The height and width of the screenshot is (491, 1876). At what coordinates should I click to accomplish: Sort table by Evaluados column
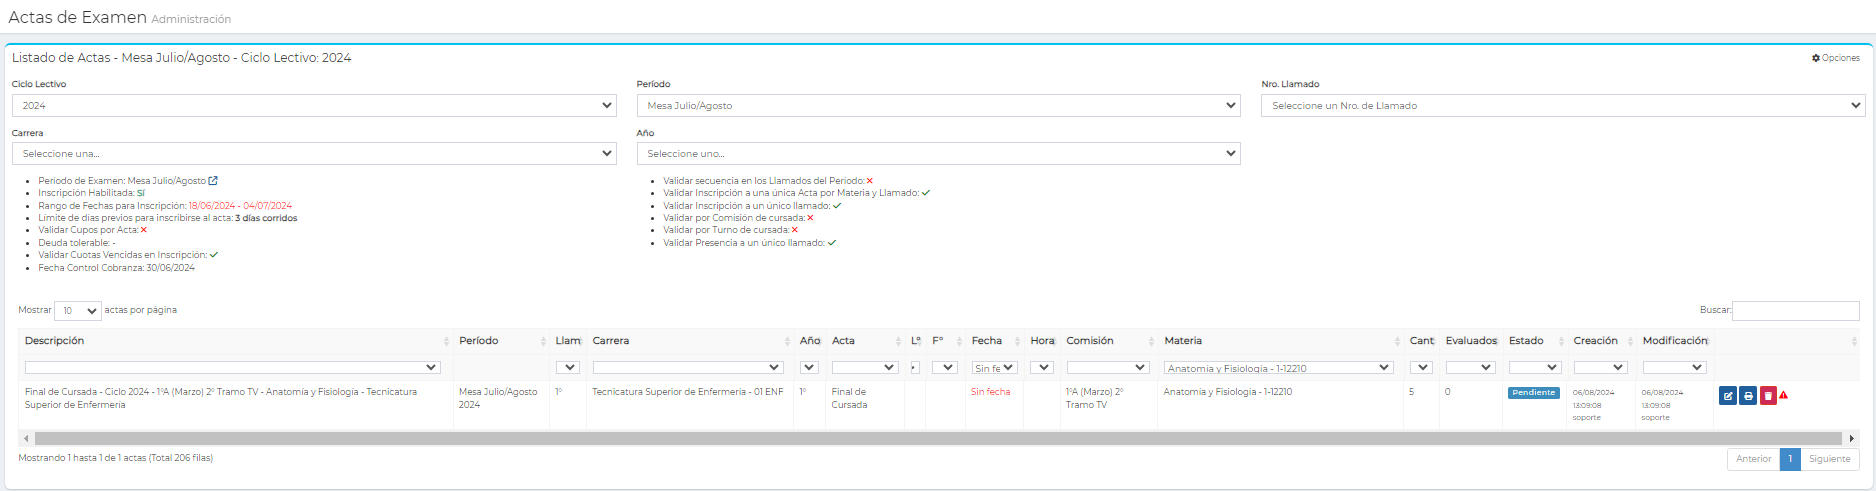1471,341
